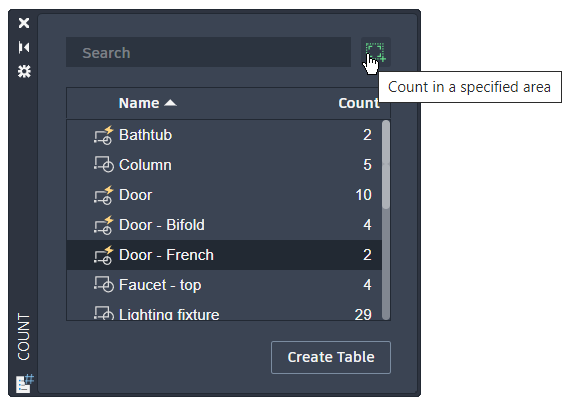
Task: Sort by the Count column header
Action: (359, 103)
